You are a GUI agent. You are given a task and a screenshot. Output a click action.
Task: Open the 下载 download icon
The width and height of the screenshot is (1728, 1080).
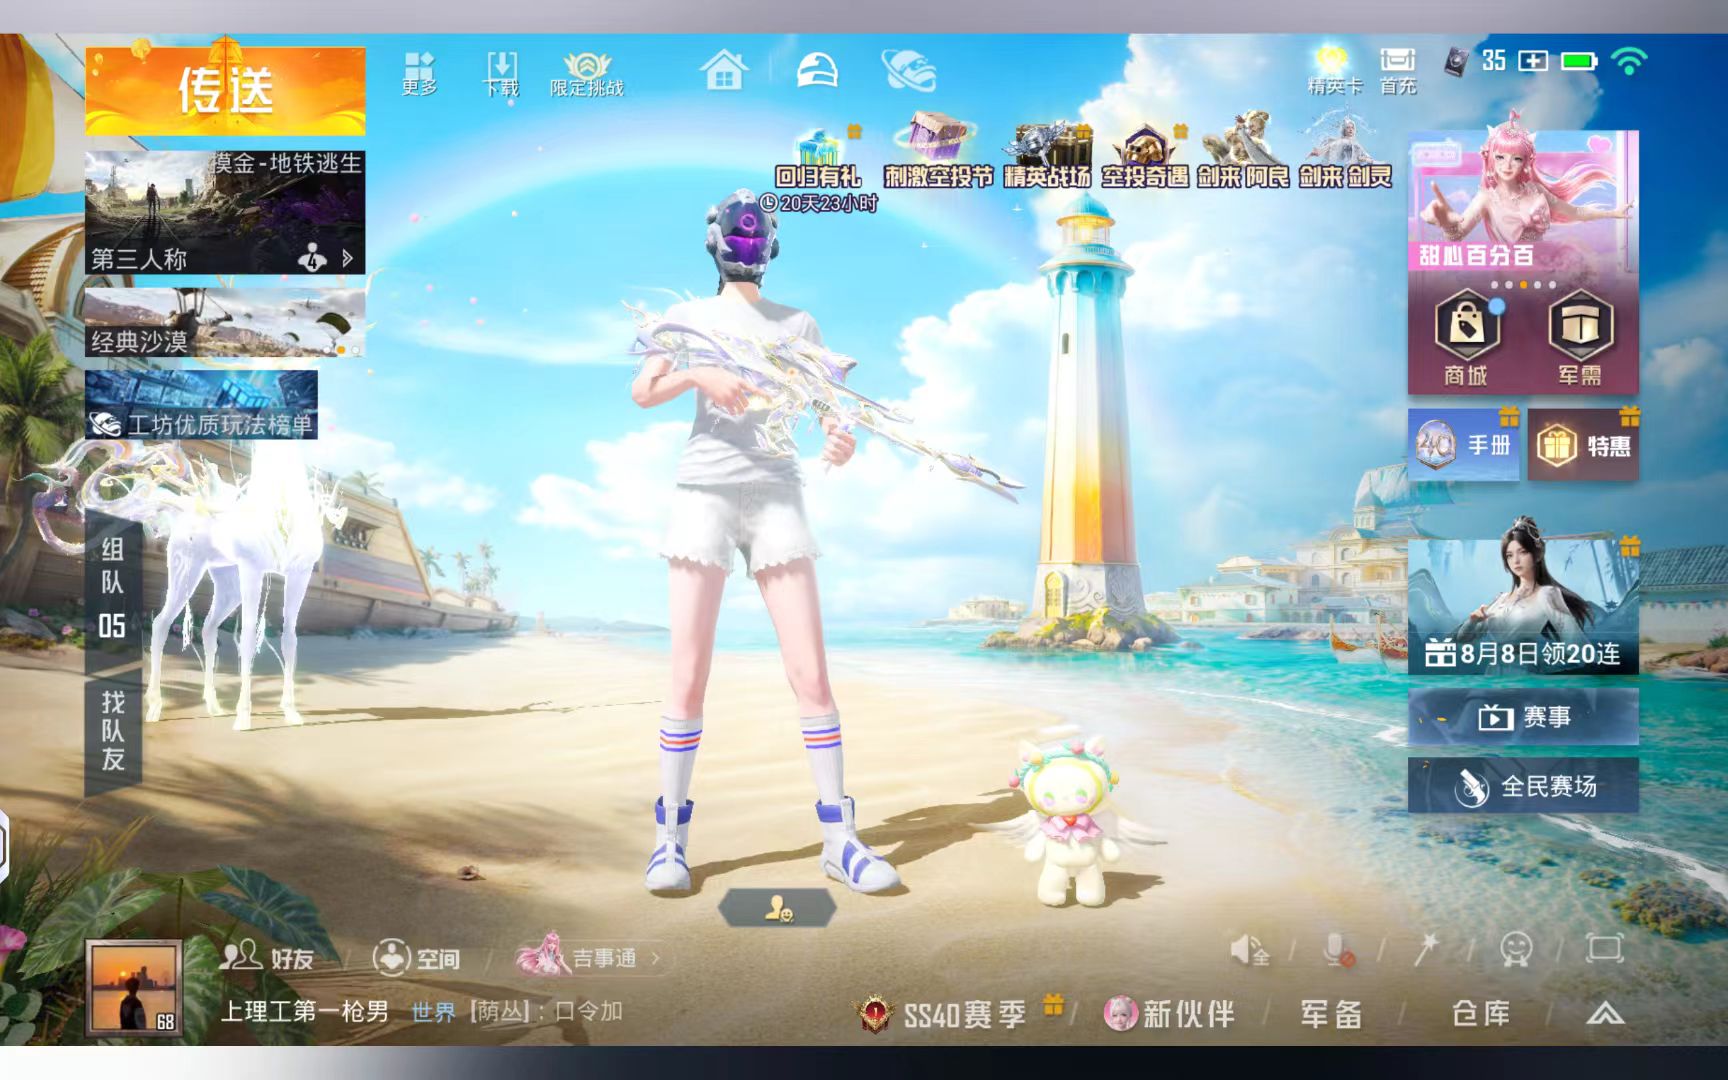click(x=501, y=74)
